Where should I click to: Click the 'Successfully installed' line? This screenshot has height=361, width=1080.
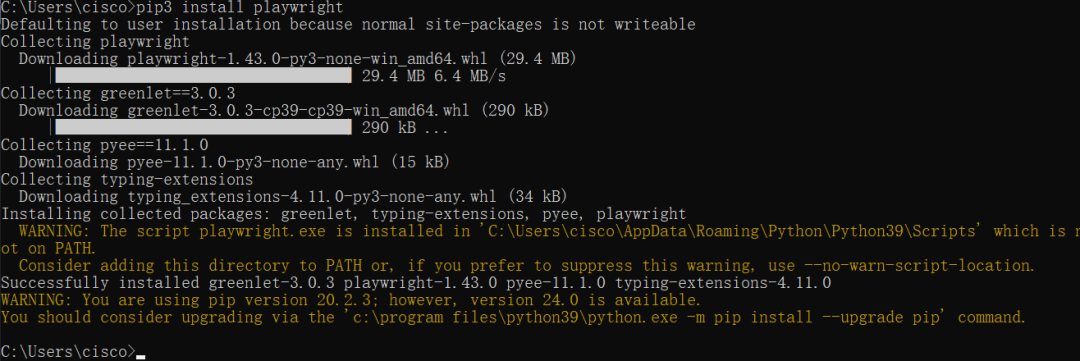click(416, 282)
